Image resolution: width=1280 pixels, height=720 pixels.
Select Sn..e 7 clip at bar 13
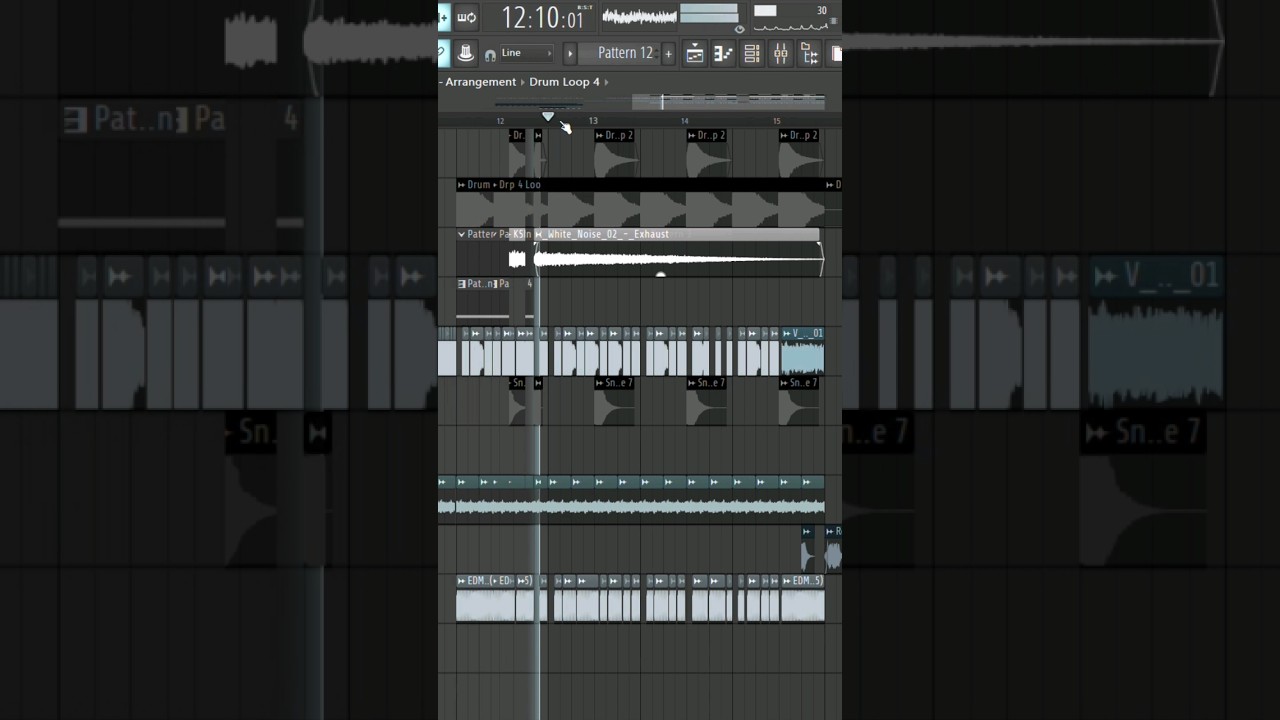(x=616, y=401)
